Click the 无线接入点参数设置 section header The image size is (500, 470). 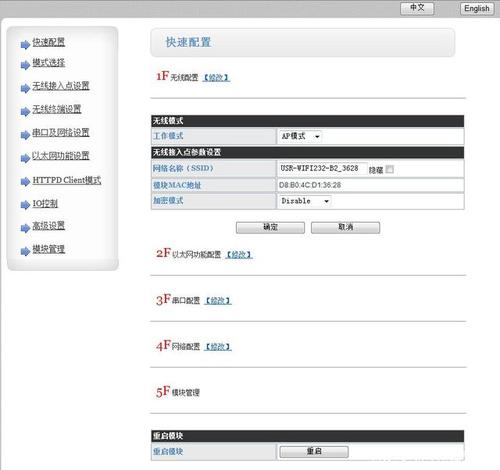click(307, 152)
